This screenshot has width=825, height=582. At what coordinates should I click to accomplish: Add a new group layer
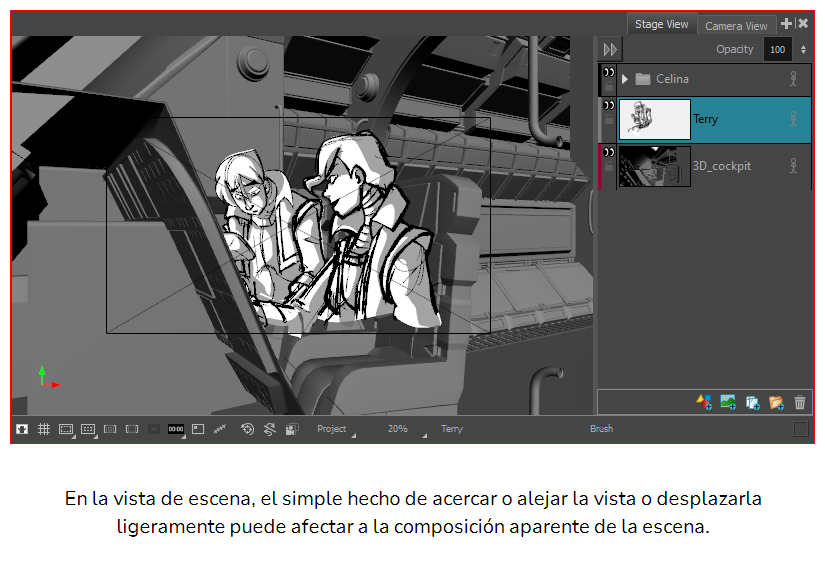[x=776, y=402]
